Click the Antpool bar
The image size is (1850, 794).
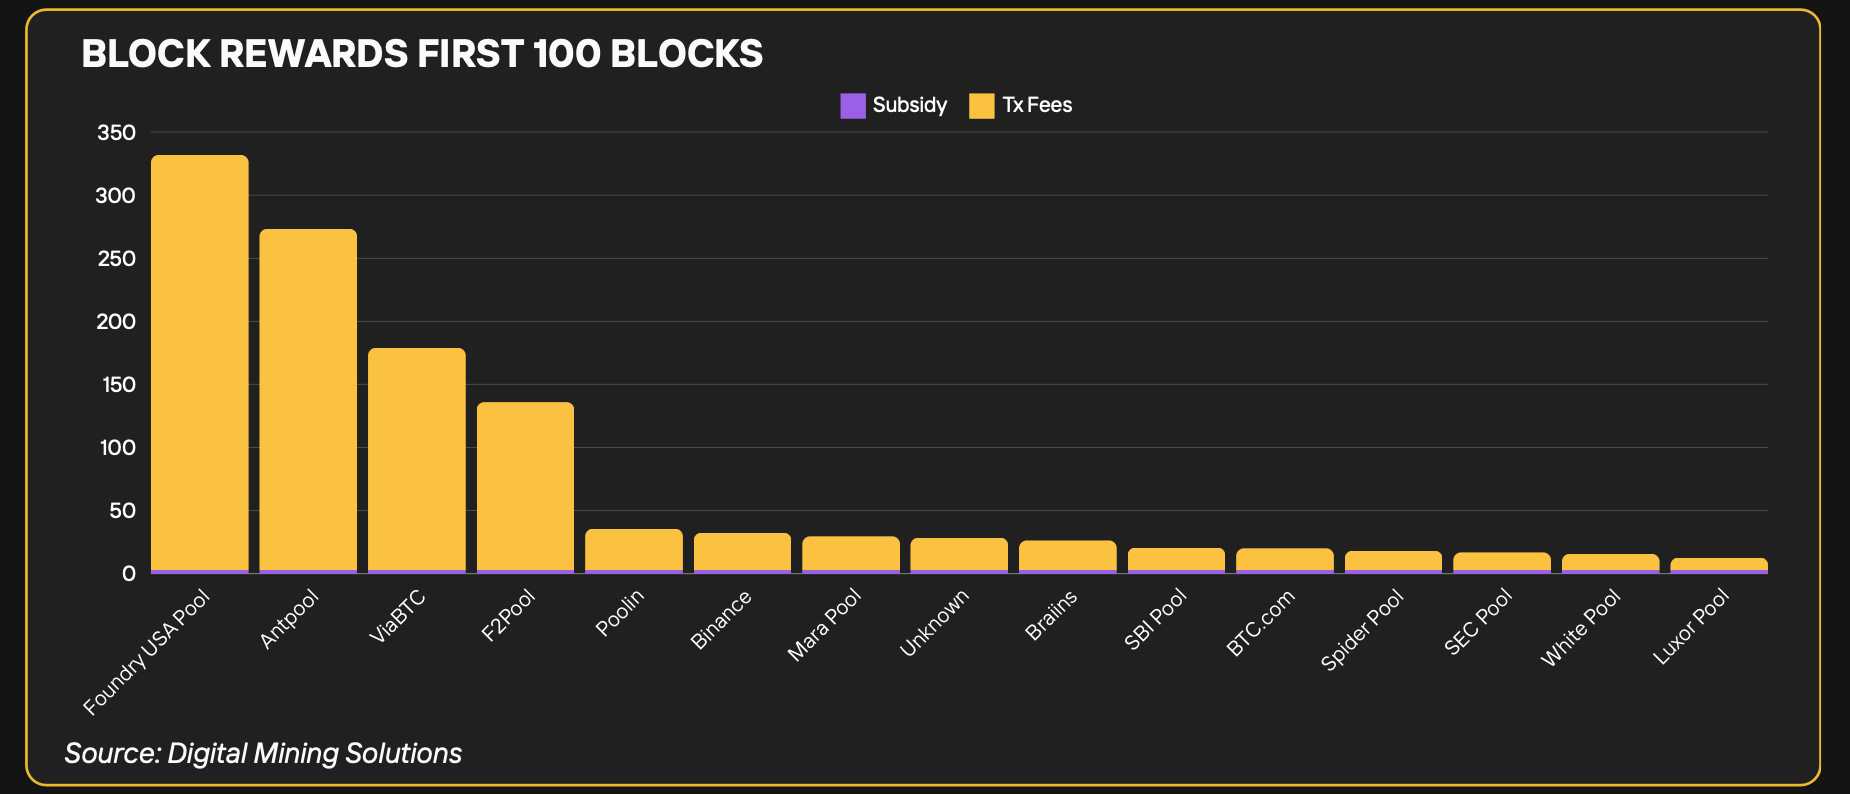click(308, 400)
